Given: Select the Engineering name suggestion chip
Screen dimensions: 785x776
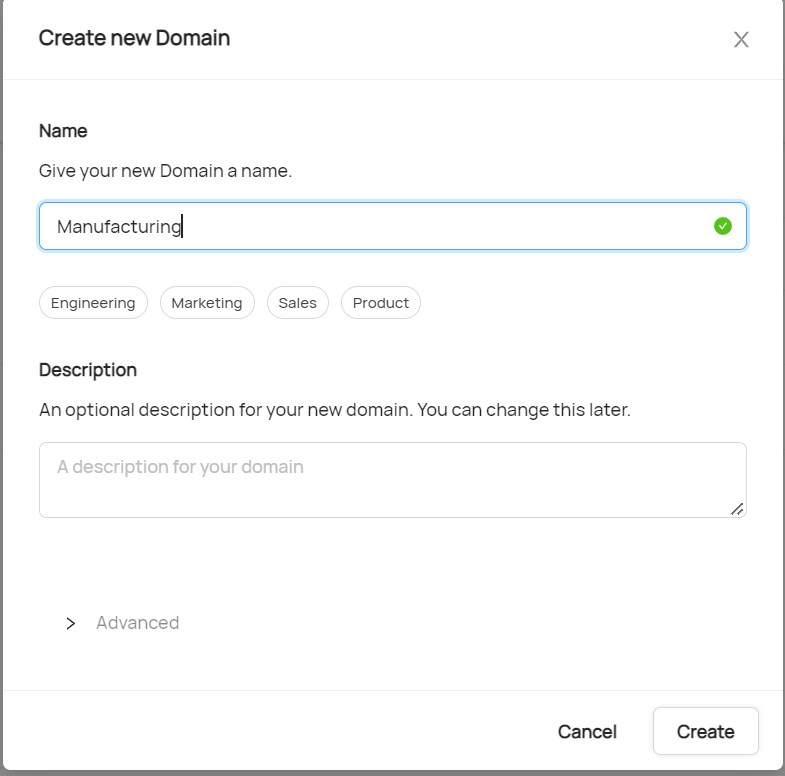Looking at the screenshot, I should [x=93, y=303].
